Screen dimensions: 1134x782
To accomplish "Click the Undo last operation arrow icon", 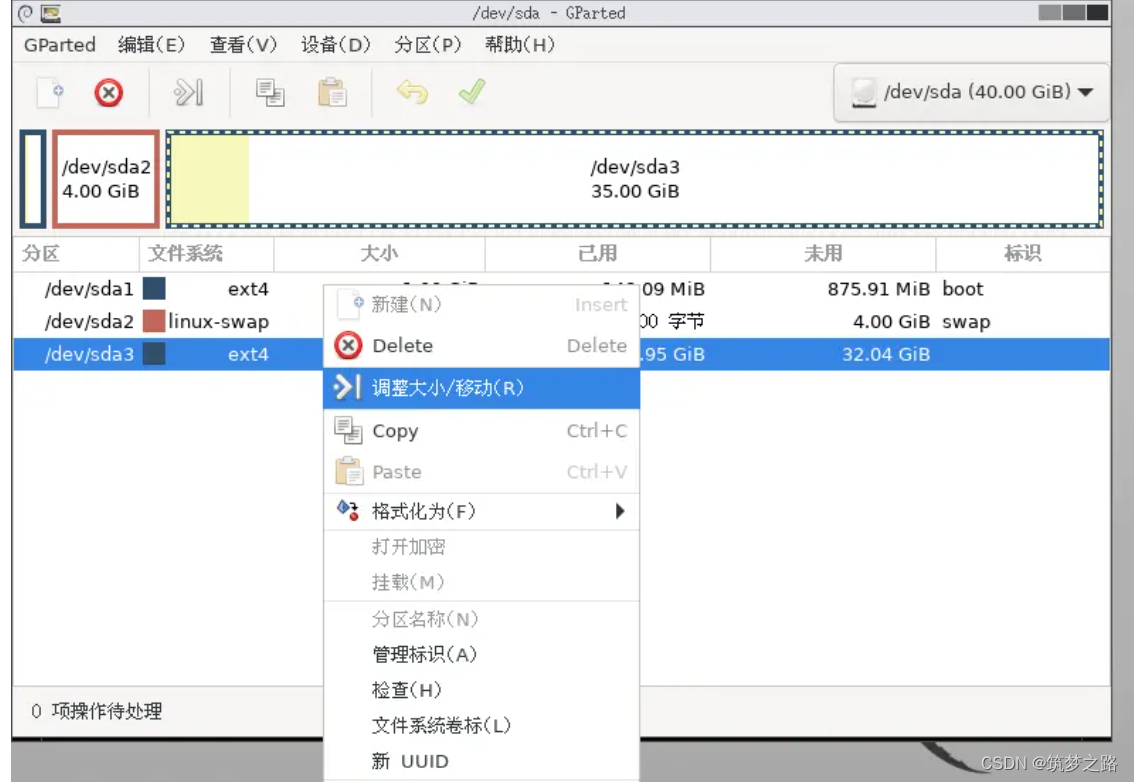I will [412, 92].
